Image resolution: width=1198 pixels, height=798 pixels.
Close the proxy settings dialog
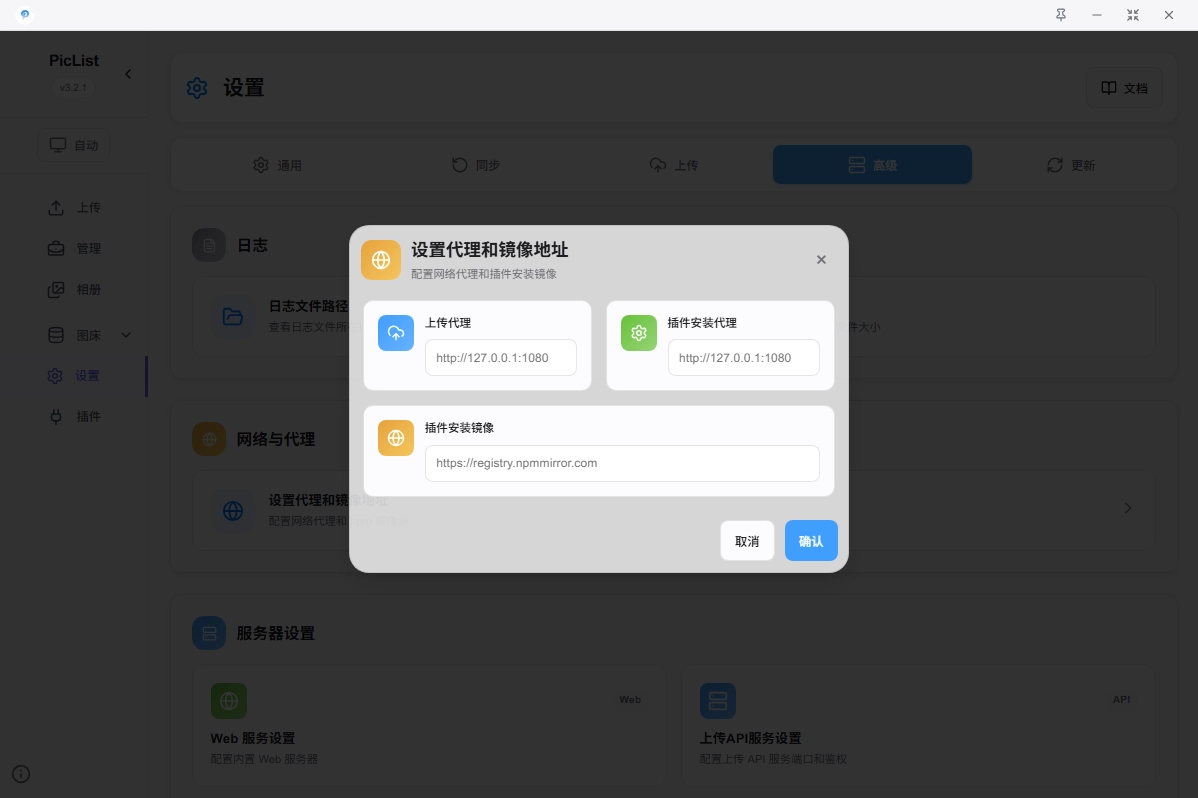(821, 260)
